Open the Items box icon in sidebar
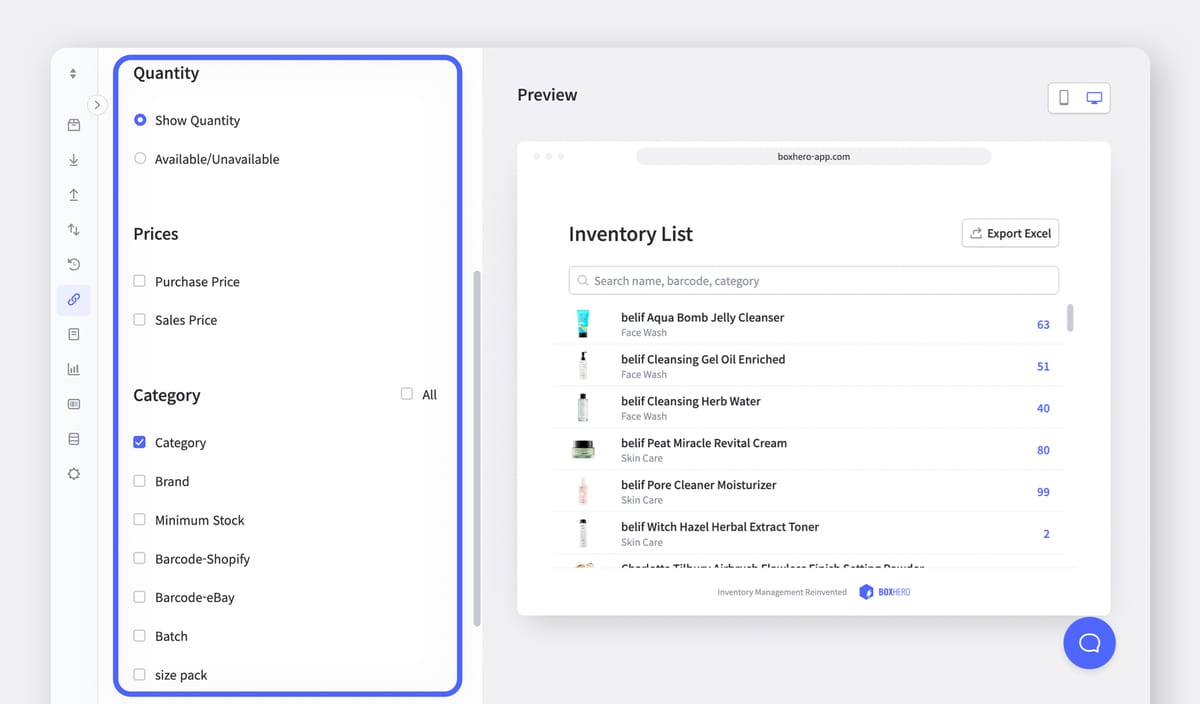This screenshot has width=1200, height=704. pyautogui.click(x=73, y=124)
